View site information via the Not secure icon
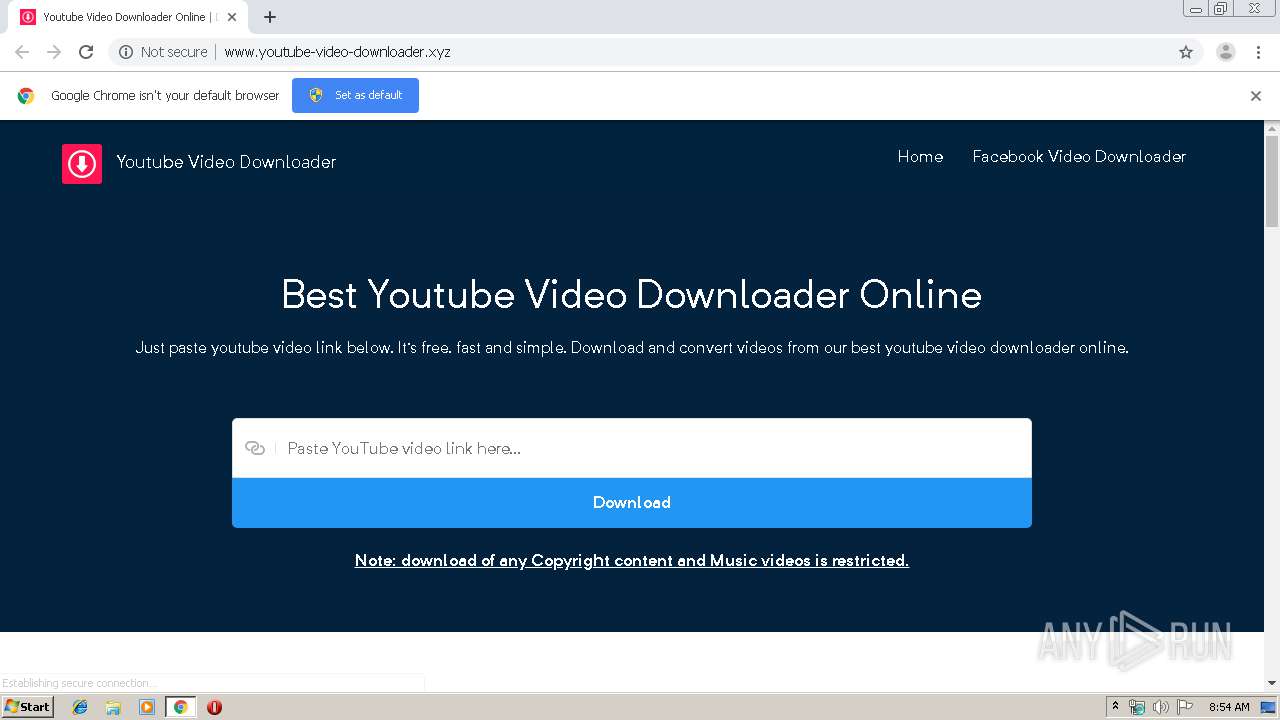 coord(126,52)
